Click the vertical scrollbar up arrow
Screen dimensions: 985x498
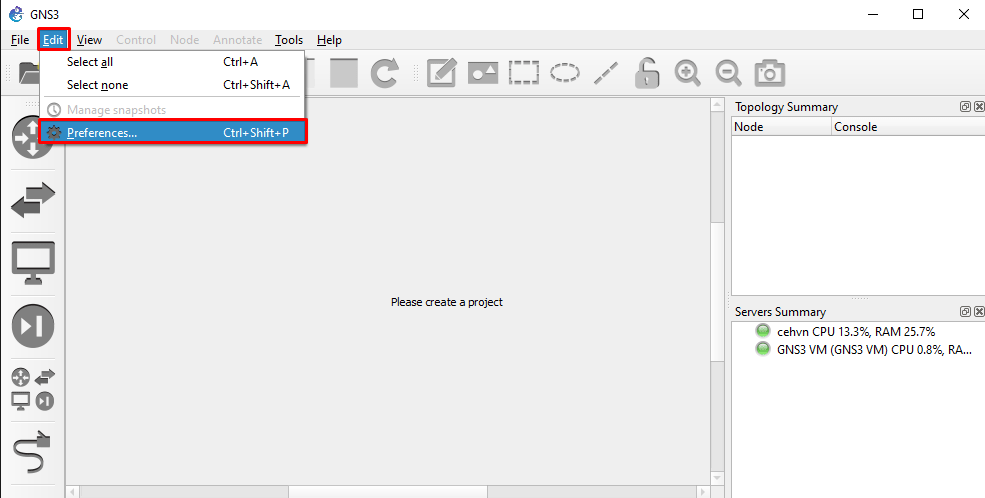[x=717, y=105]
